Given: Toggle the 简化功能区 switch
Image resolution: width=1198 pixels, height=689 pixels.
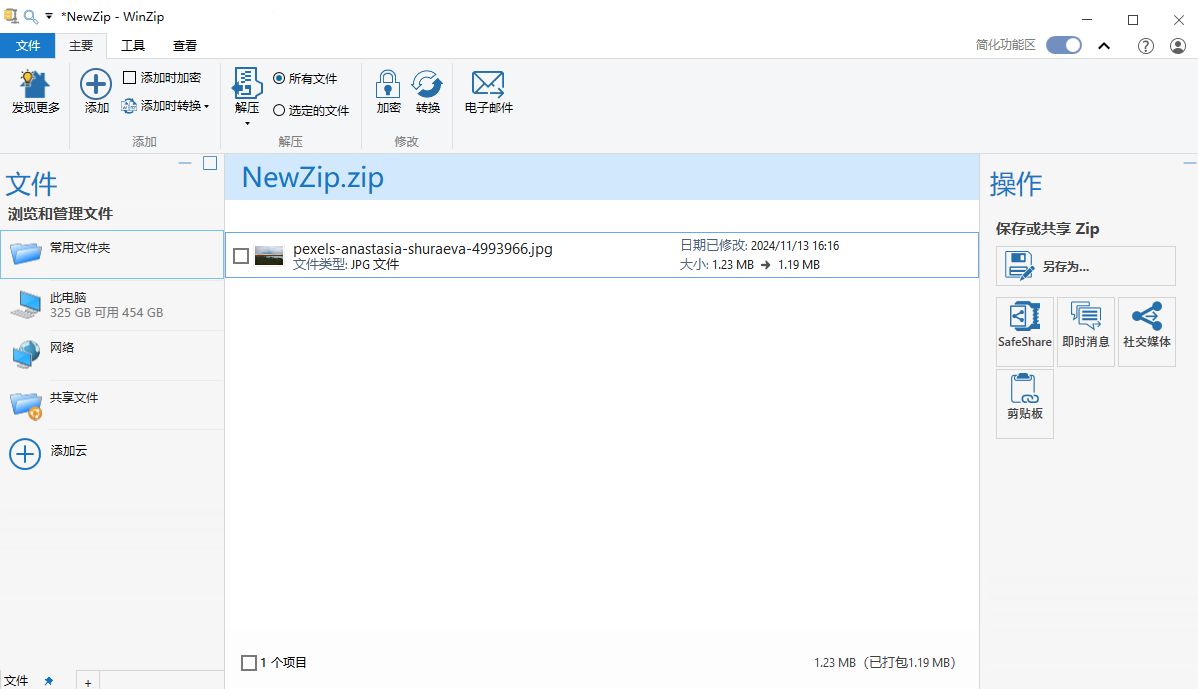Looking at the screenshot, I should pyautogui.click(x=1064, y=45).
